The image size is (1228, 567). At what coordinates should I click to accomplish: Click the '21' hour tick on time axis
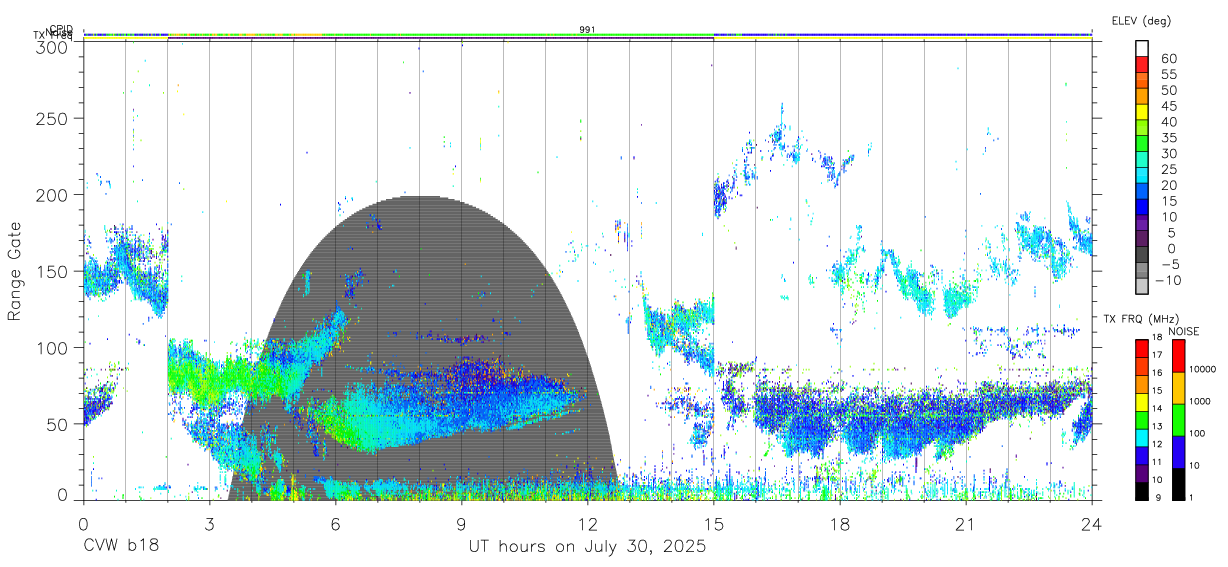coord(966,523)
